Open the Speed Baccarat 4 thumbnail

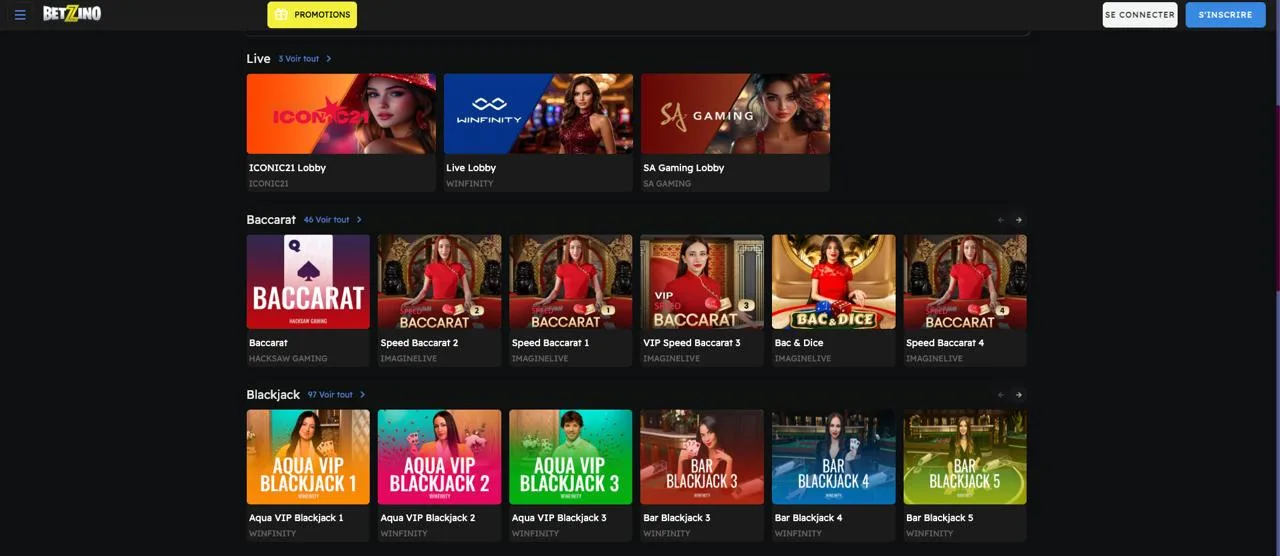click(965, 282)
